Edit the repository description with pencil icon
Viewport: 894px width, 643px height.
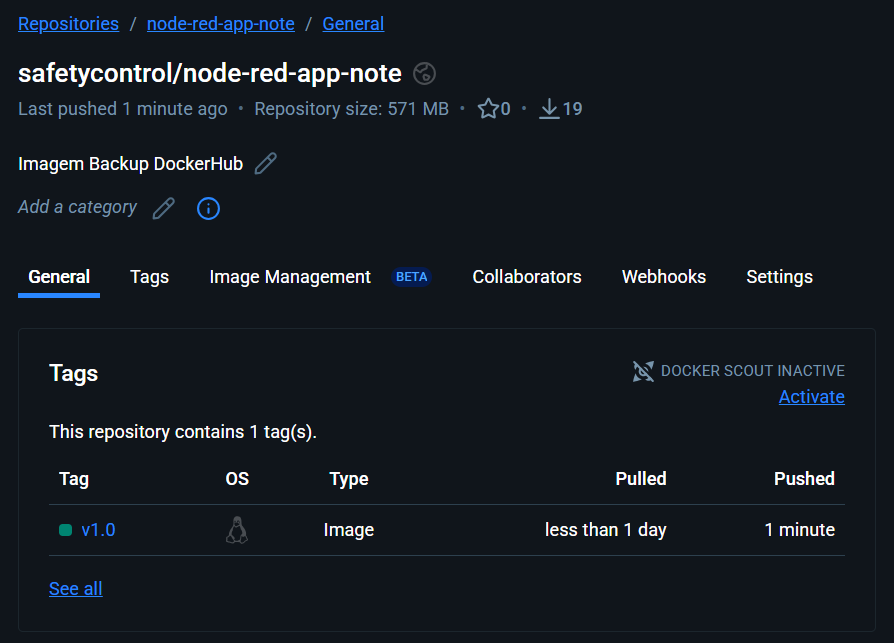pyautogui.click(x=265, y=164)
